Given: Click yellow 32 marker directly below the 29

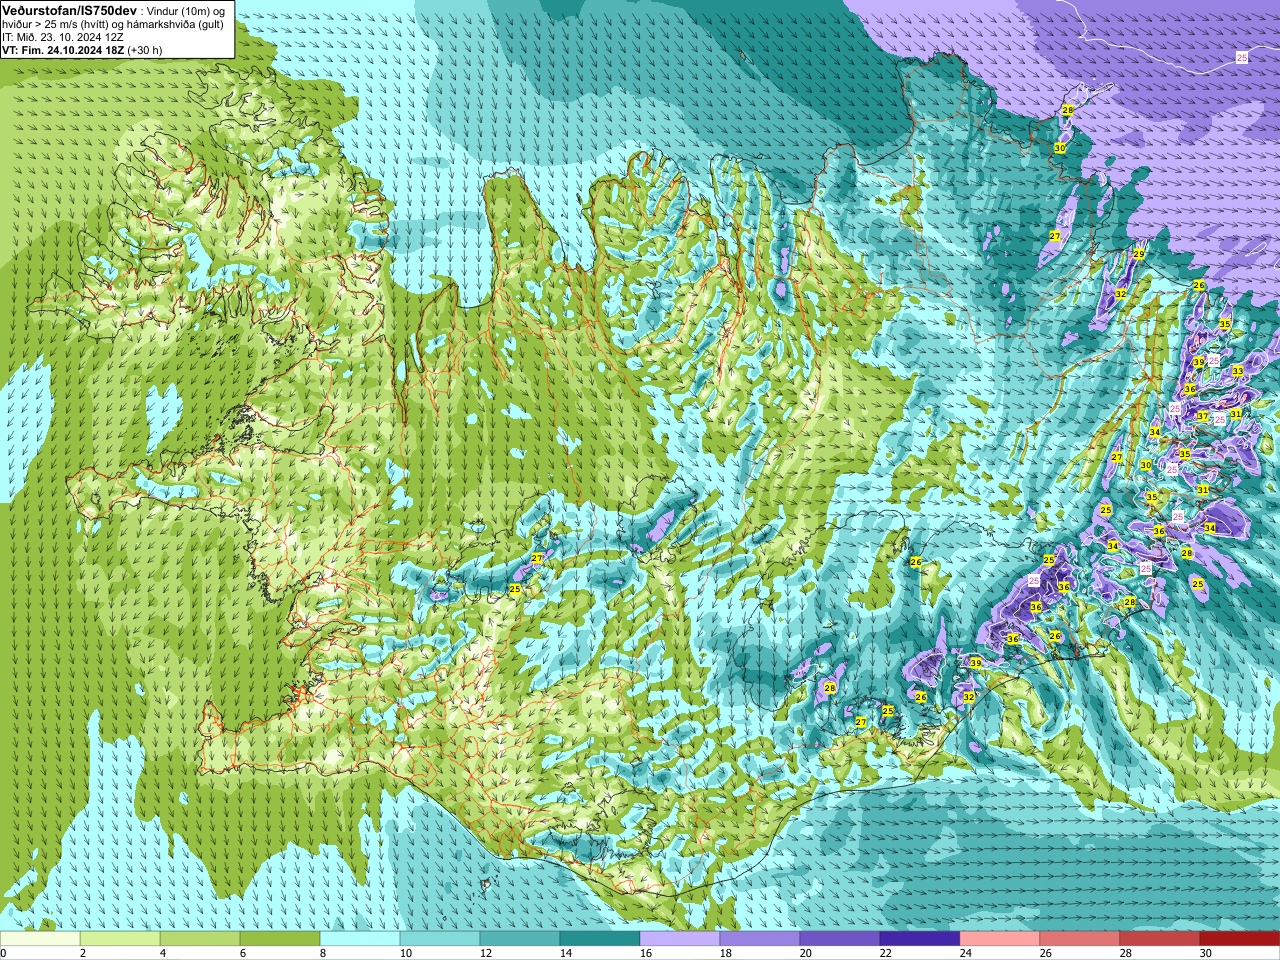Looking at the screenshot, I should pos(1121,294).
